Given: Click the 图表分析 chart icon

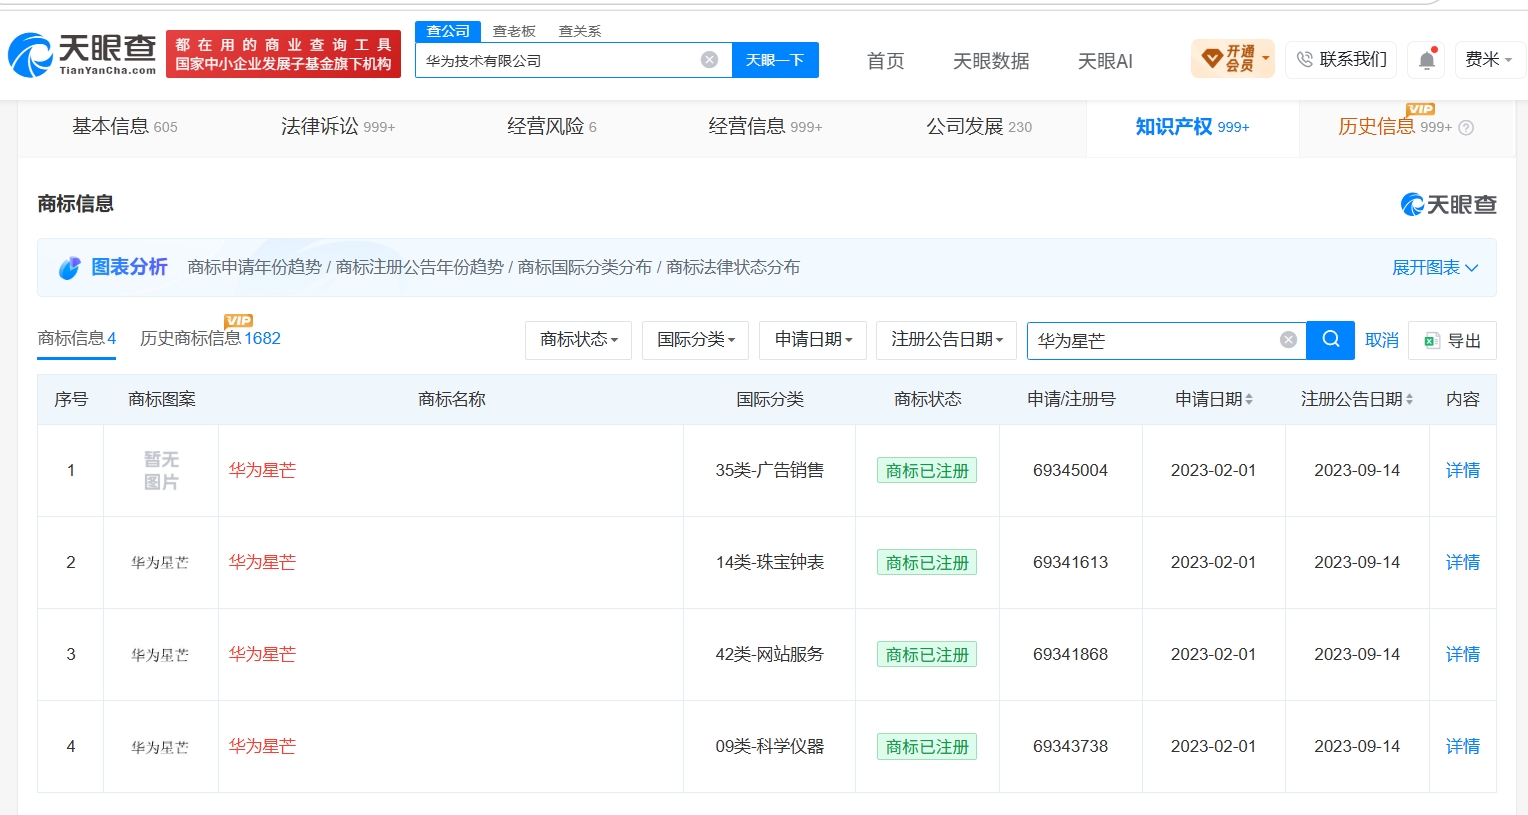Looking at the screenshot, I should [x=69, y=268].
